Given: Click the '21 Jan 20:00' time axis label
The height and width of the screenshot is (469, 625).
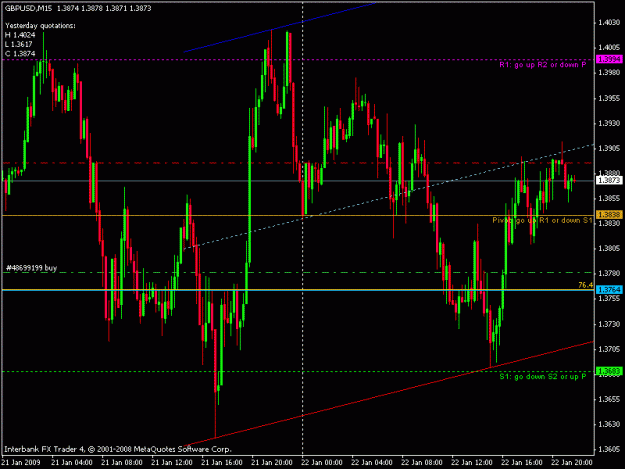Looking at the screenshot, I should [x=272, y=463].
